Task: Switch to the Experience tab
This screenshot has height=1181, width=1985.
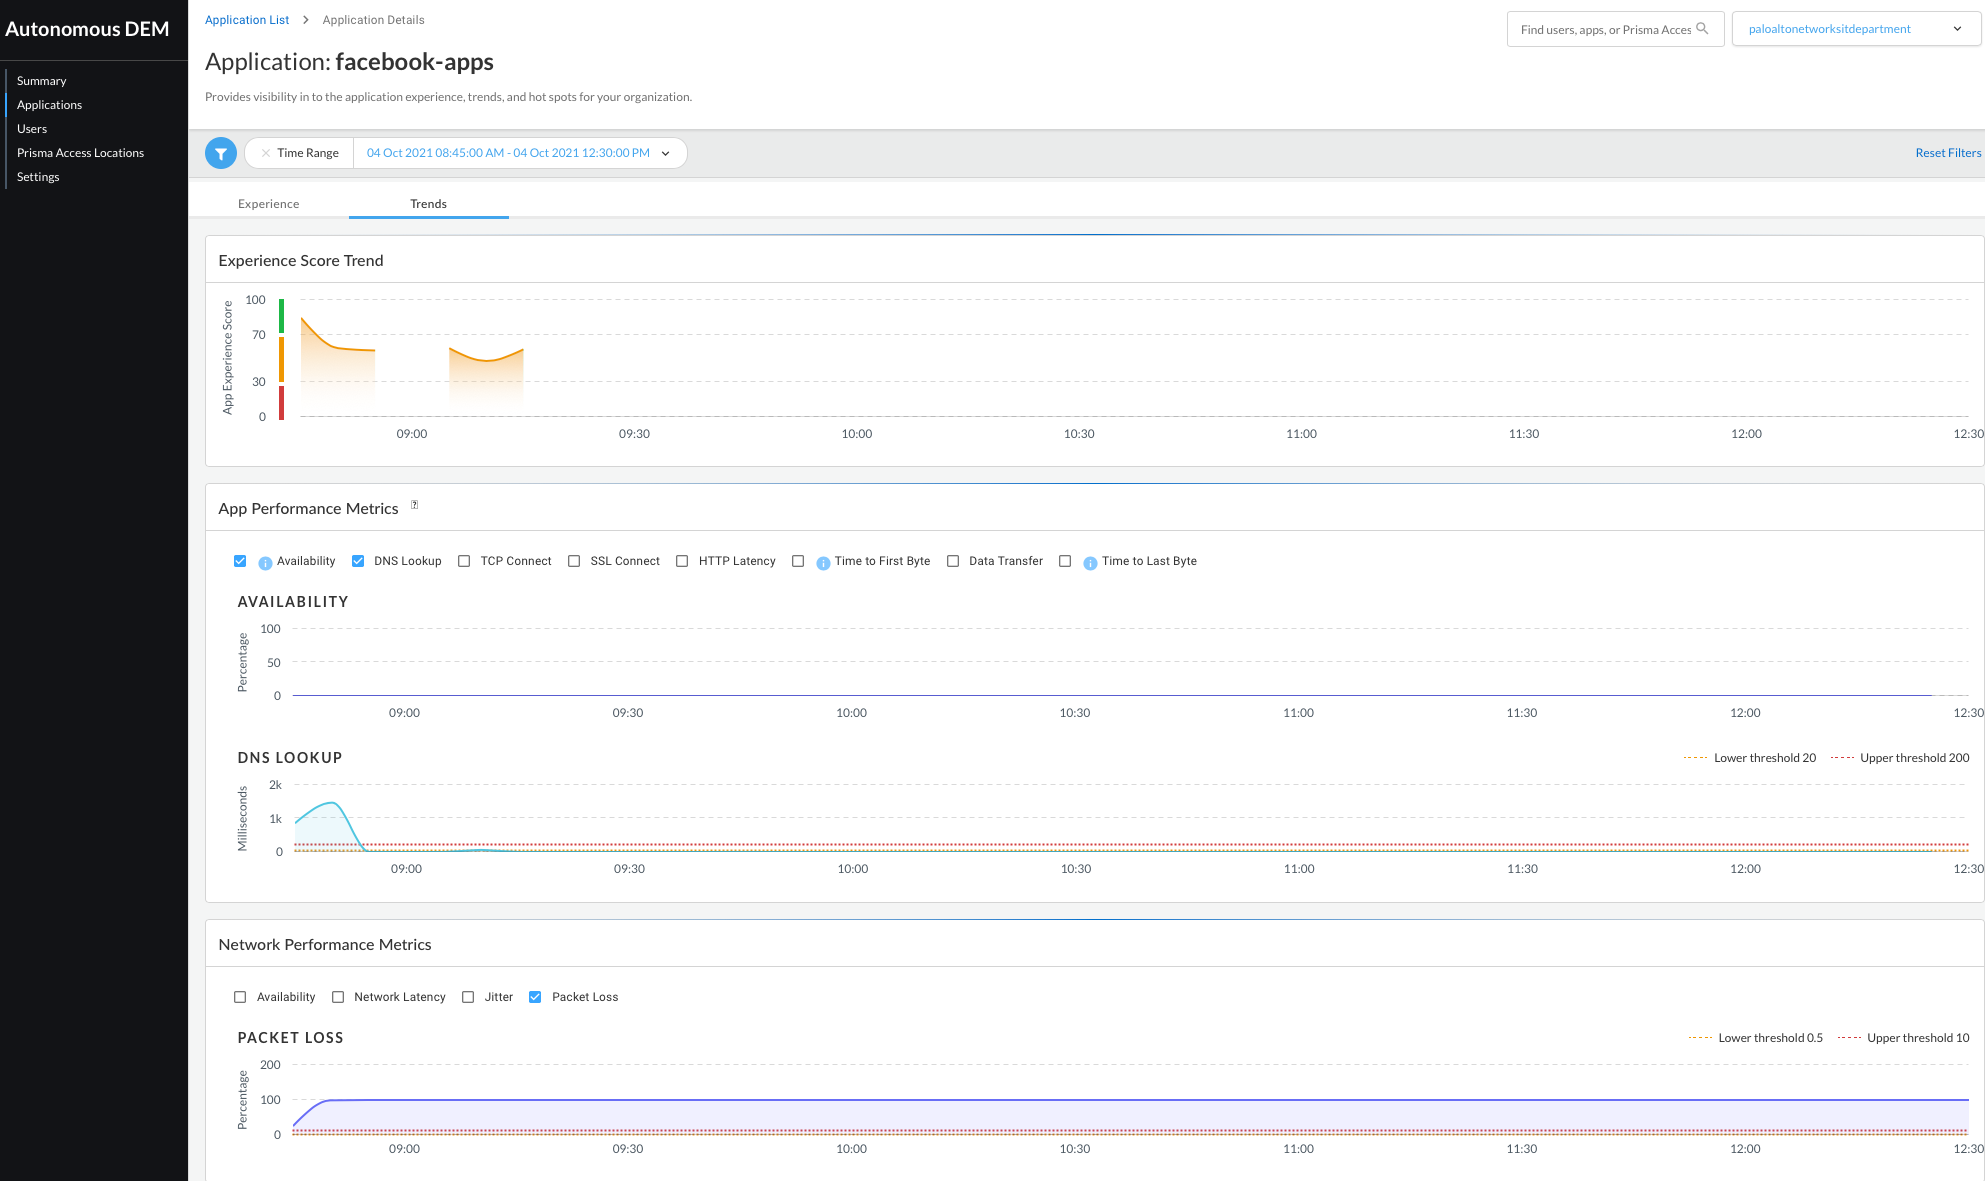Action: (268, 204)
